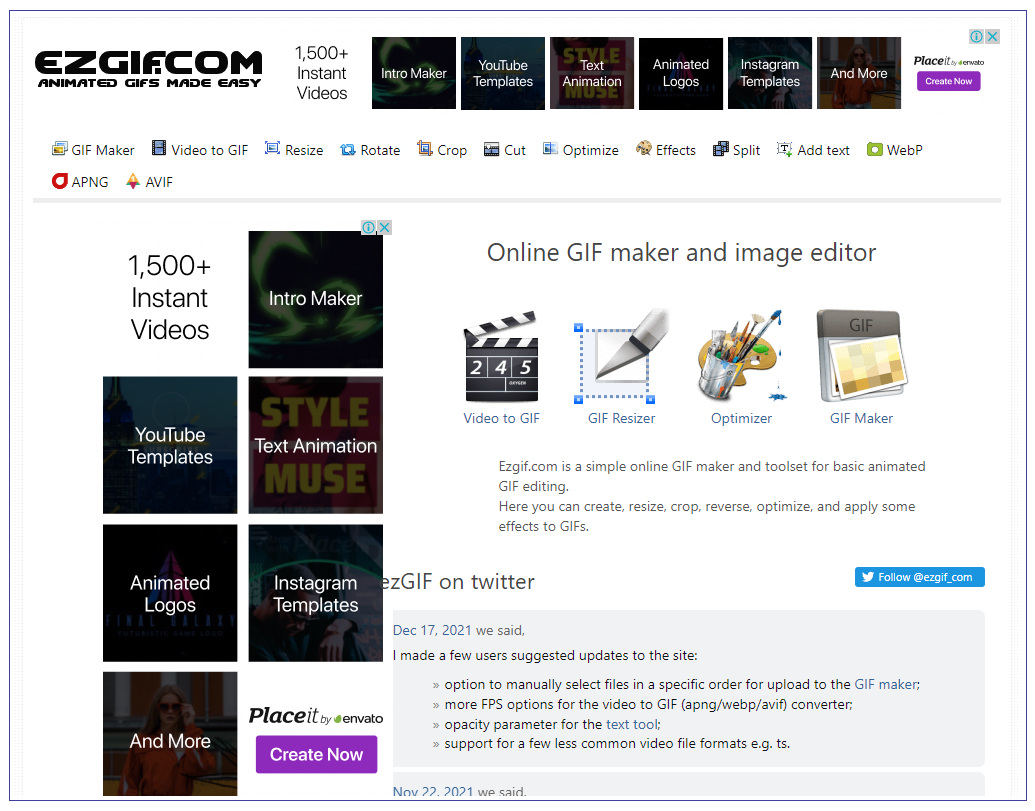
Task: Select Resize in the navigation bar
Action: [294, 150]
